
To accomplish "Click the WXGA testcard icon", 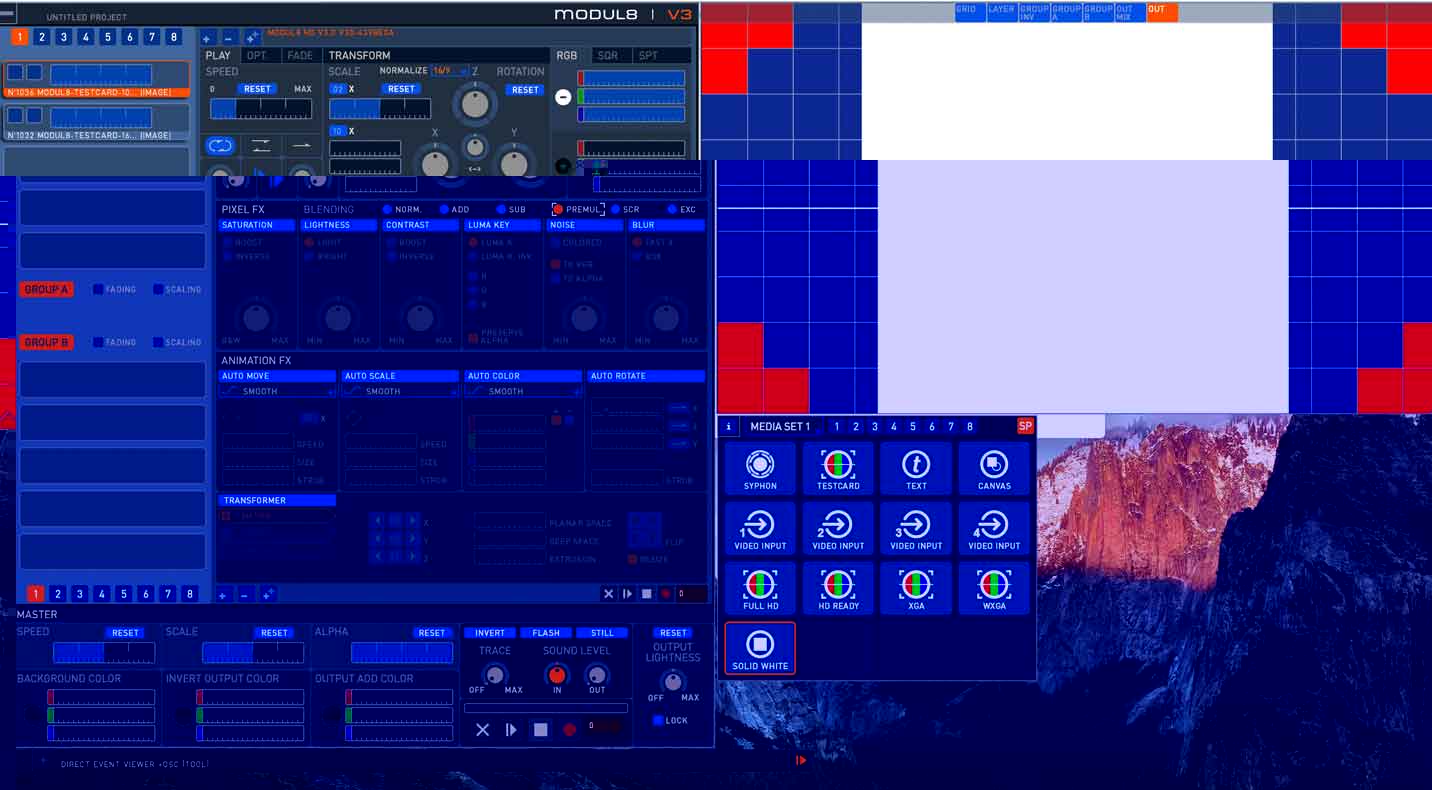I will pyautogui.click(x=994, y=588).
